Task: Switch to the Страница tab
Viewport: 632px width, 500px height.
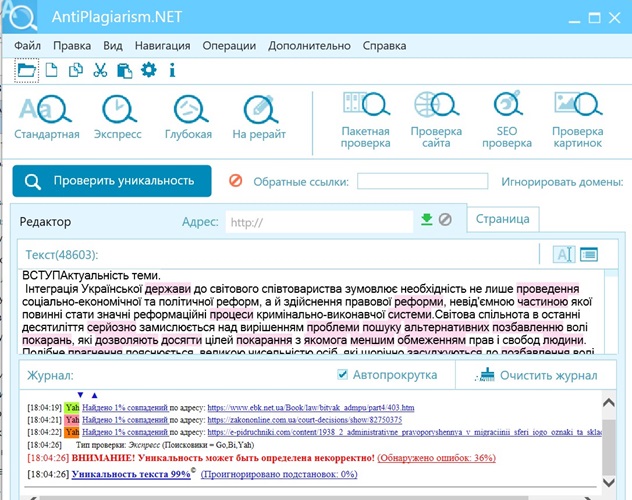Action: coord(503,219)
